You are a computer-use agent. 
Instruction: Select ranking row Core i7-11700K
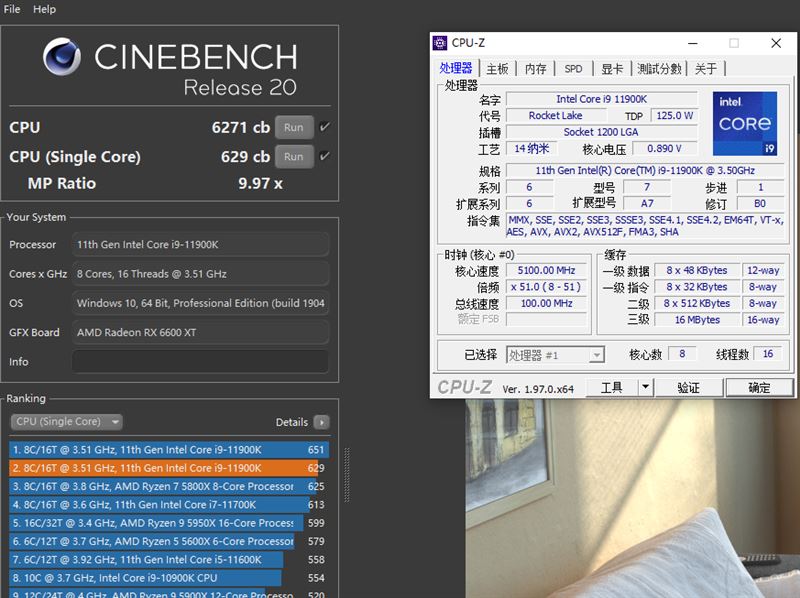168,505
